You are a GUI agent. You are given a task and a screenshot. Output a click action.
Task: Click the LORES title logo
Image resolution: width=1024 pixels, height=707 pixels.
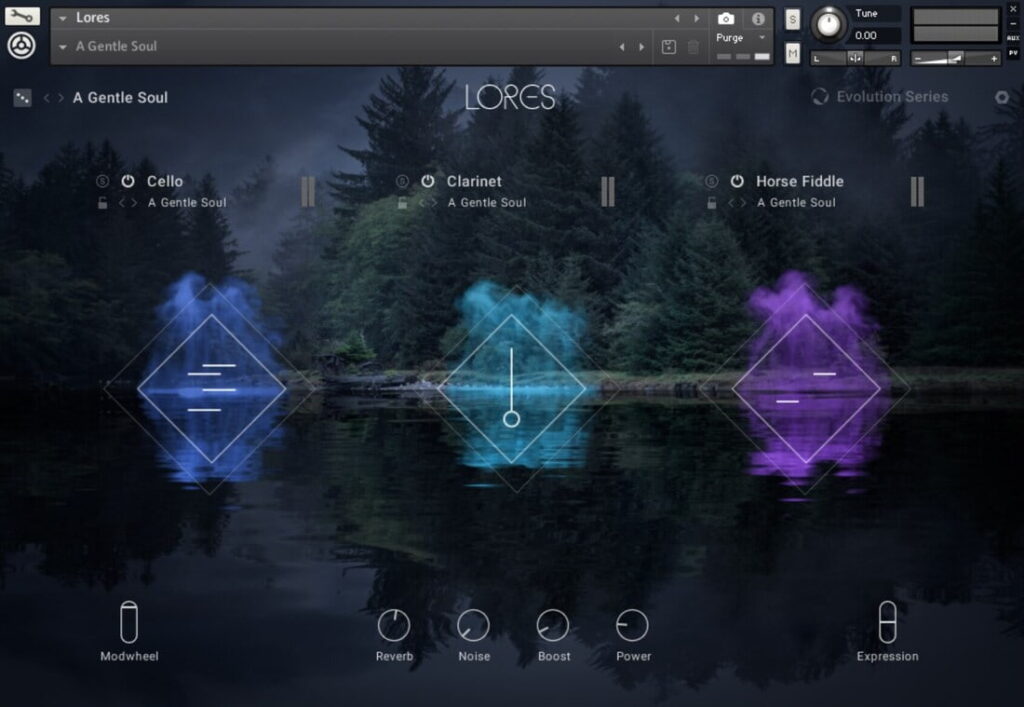[x=510, y=97]
